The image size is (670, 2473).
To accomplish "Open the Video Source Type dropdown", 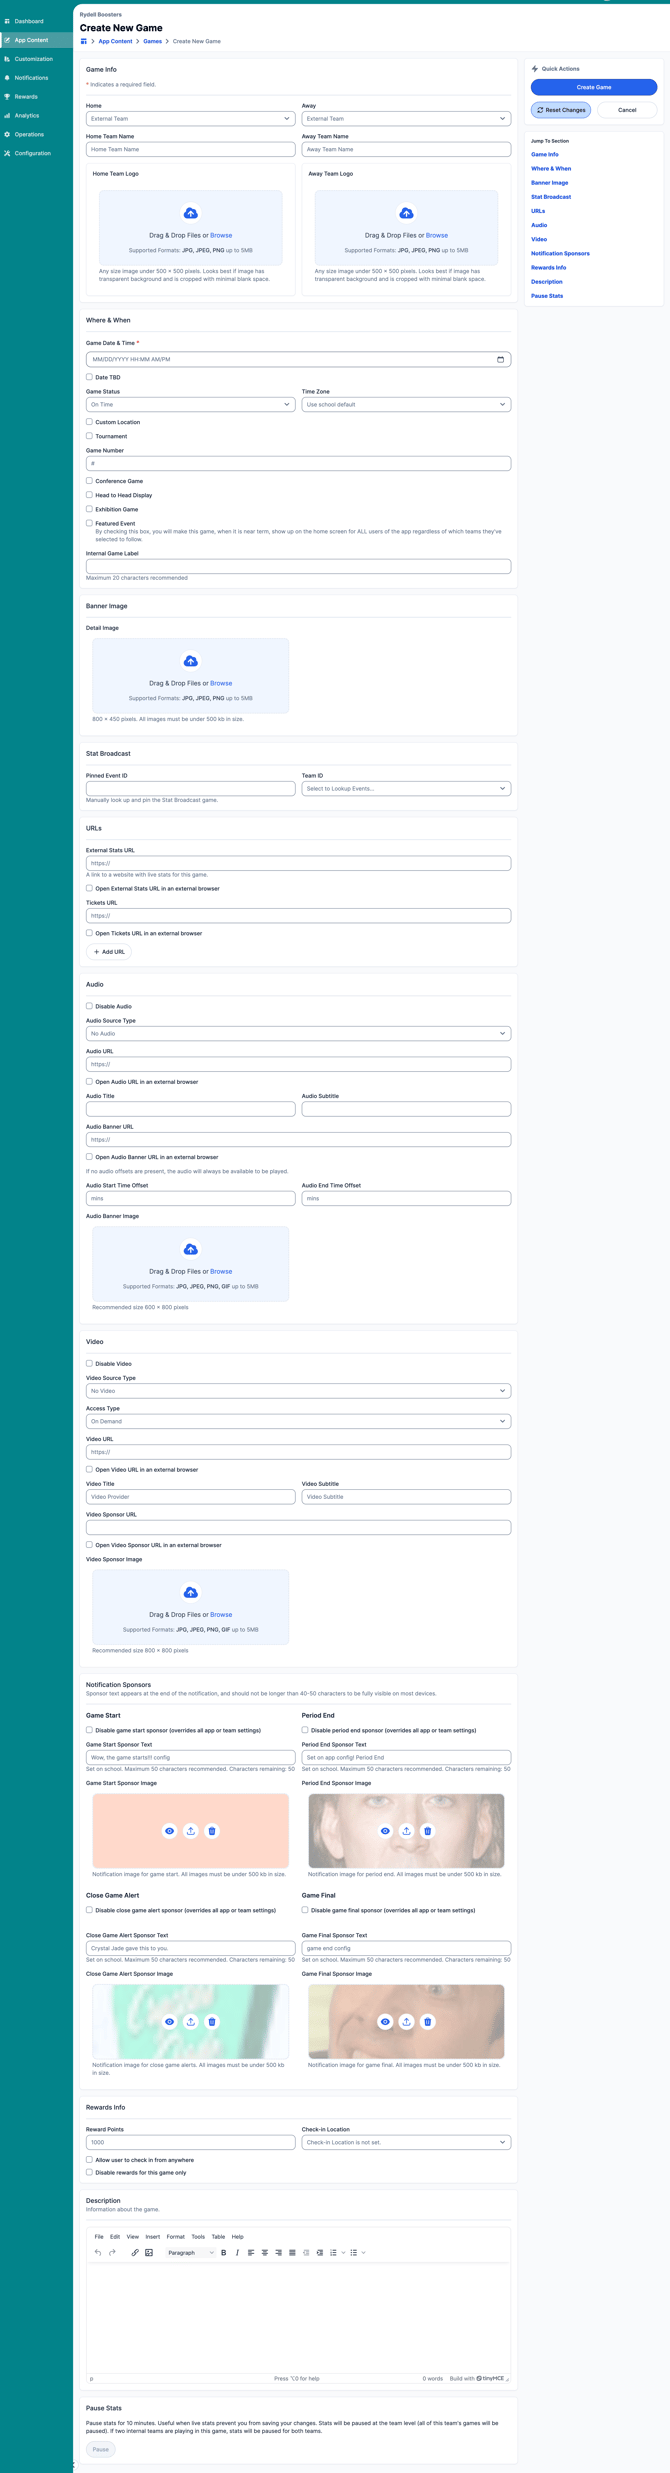I will [x=298, y=1390].
